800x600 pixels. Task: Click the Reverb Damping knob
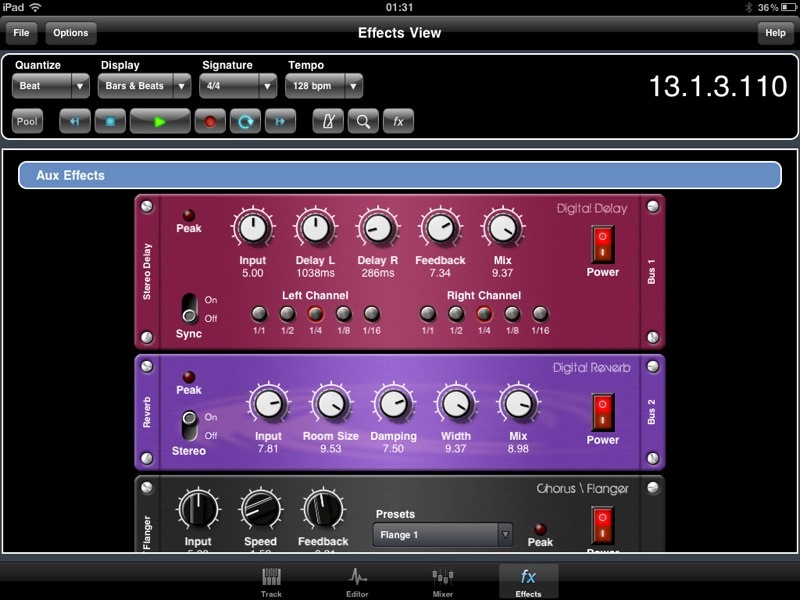coord(393,404)
